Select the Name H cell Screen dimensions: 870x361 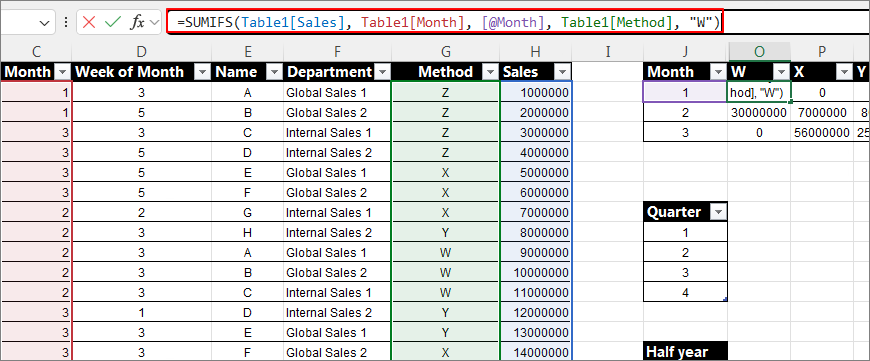tap(247, 232)
